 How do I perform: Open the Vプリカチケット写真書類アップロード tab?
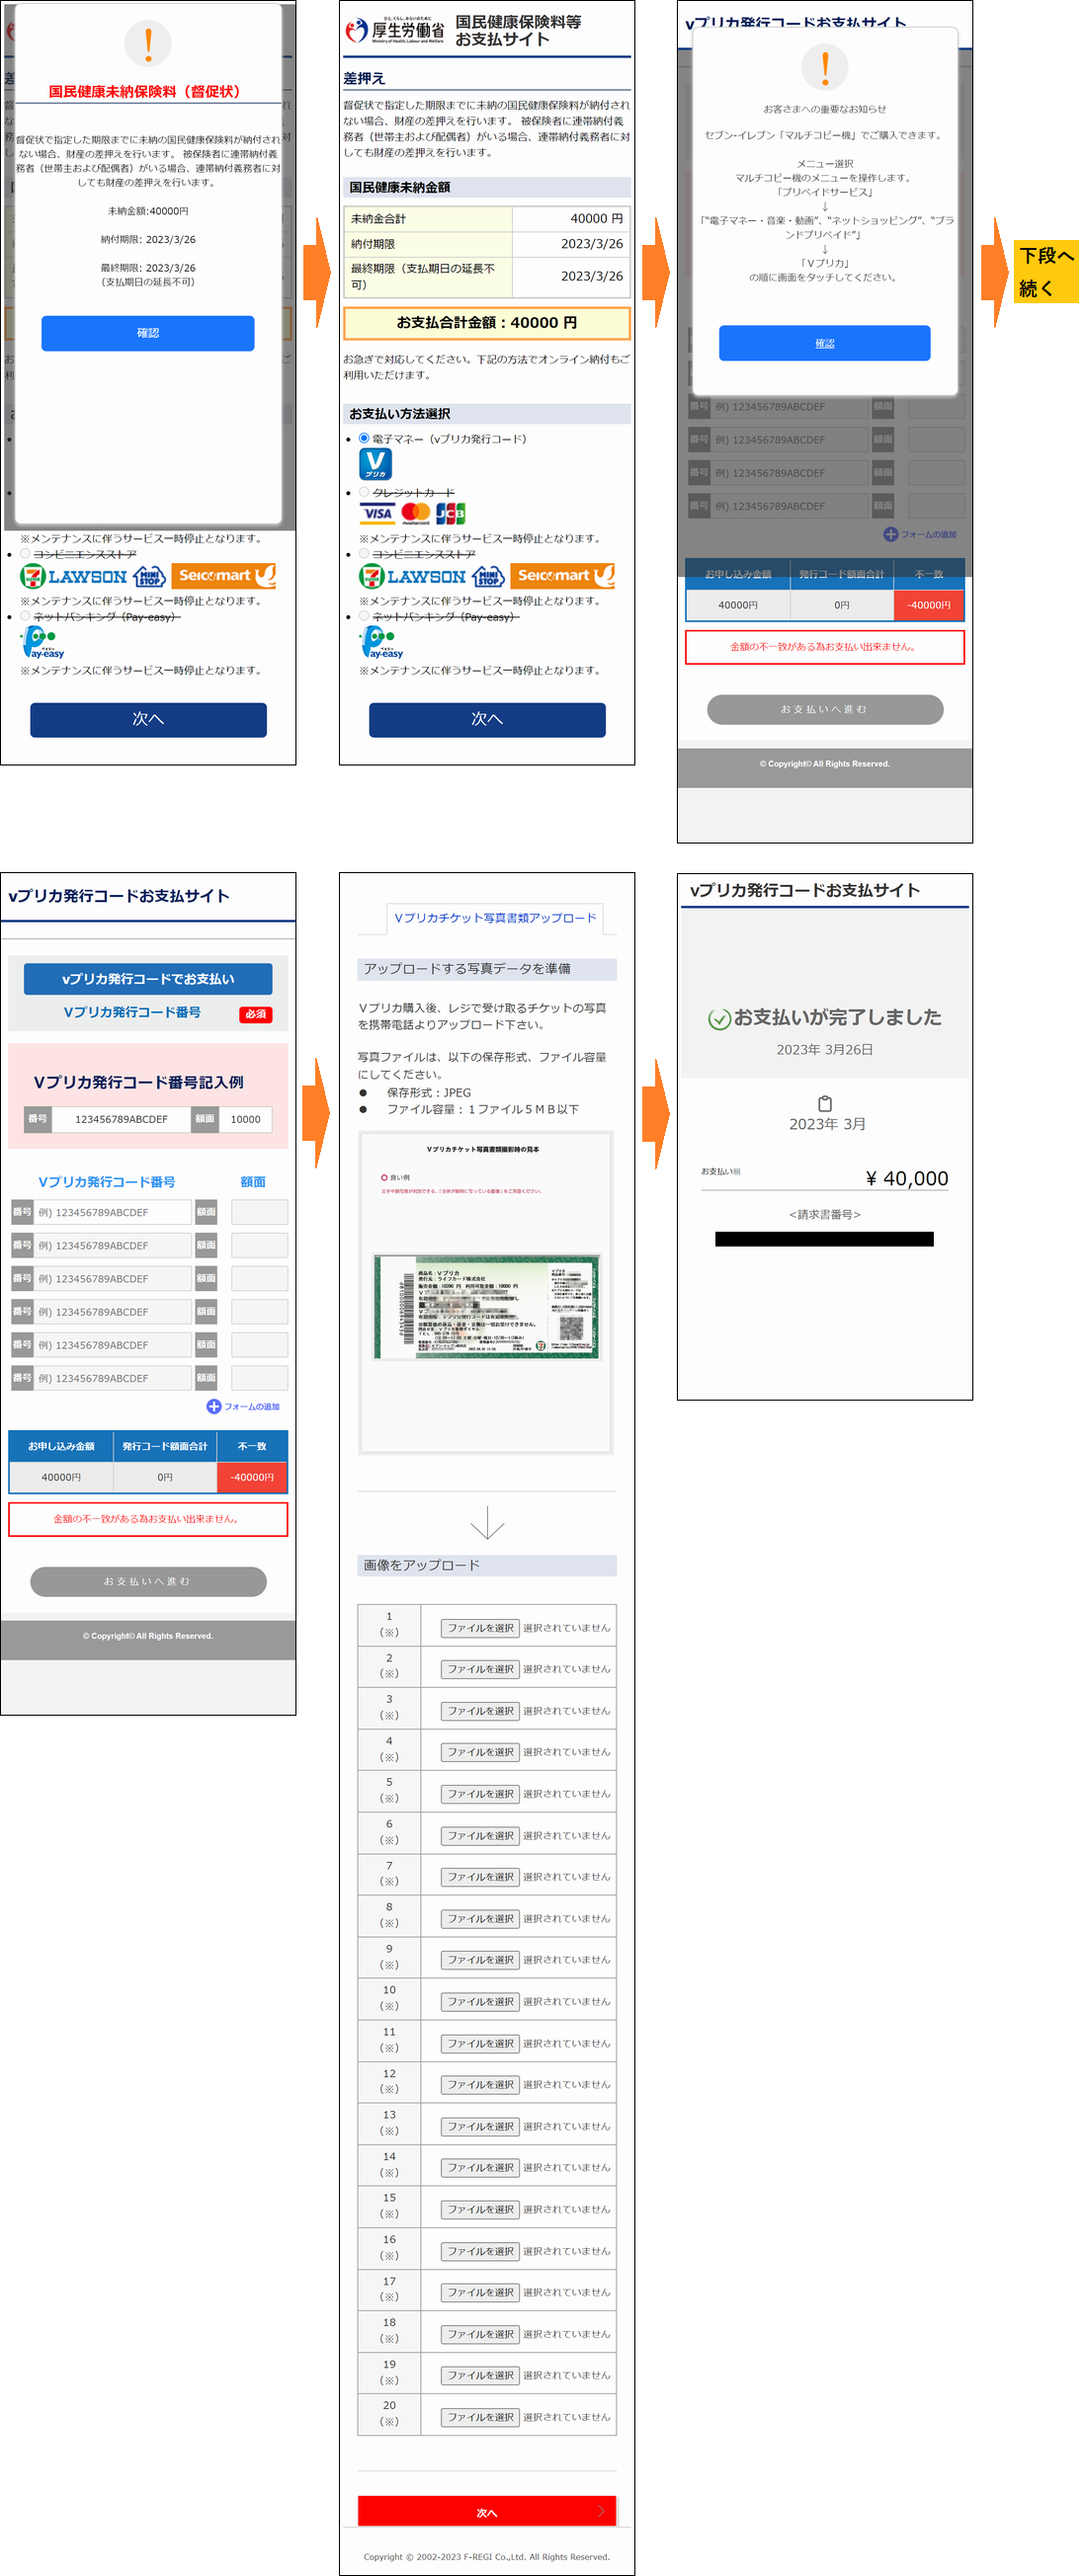(495, 918)
